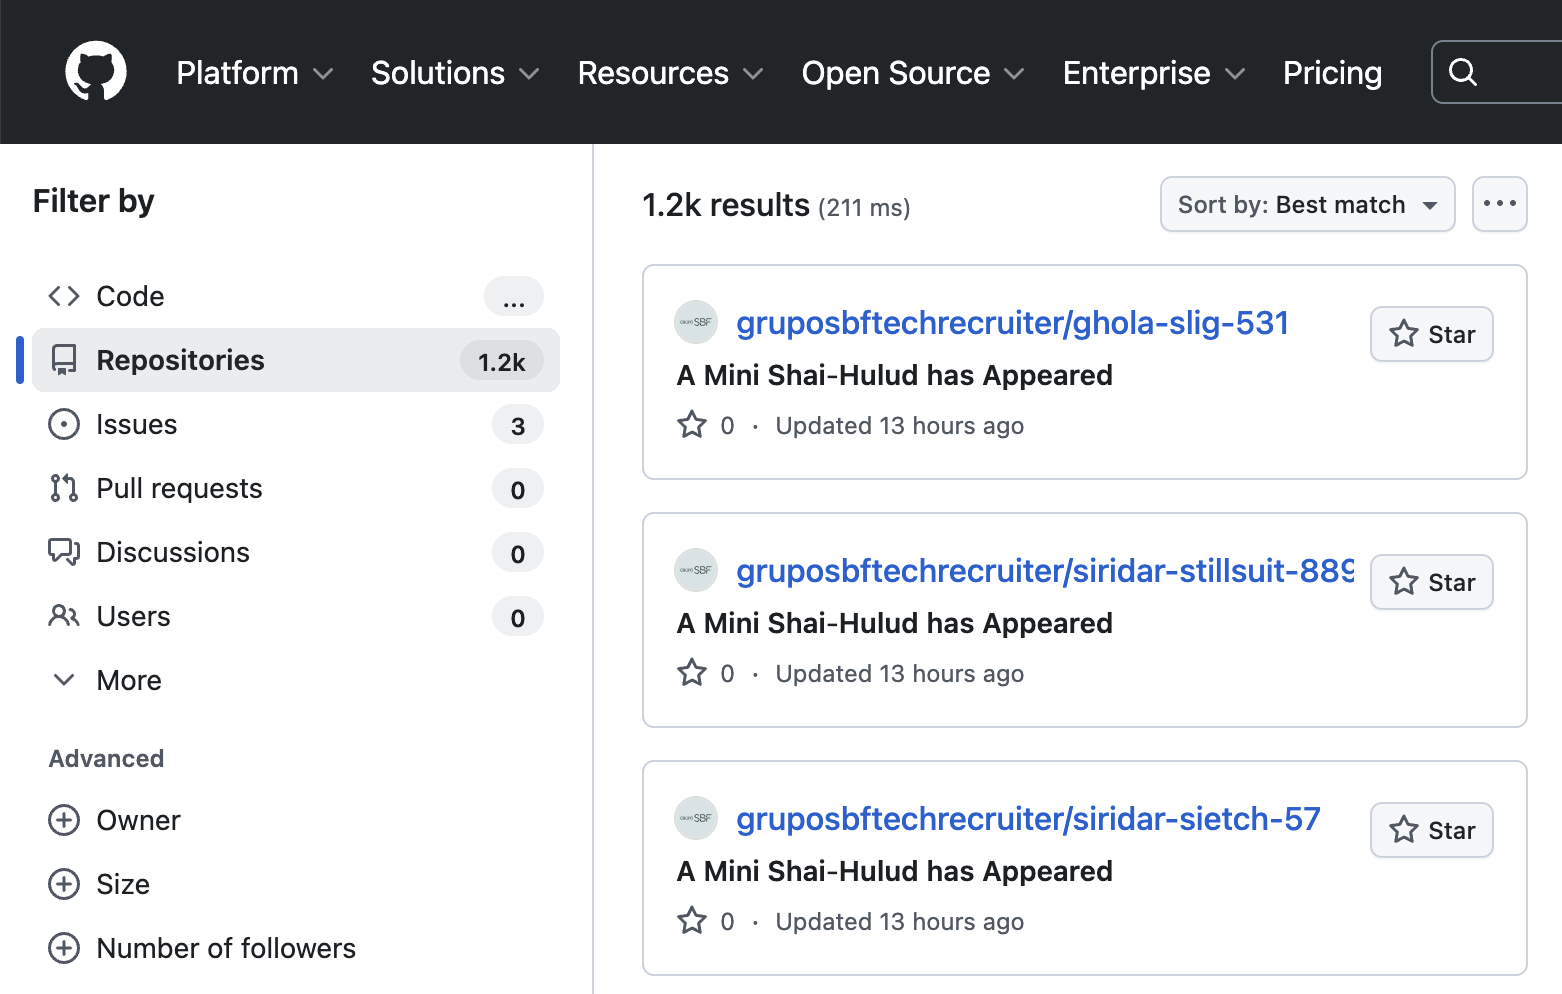Click plus icon beside Number of followers

tap(64, 948)
